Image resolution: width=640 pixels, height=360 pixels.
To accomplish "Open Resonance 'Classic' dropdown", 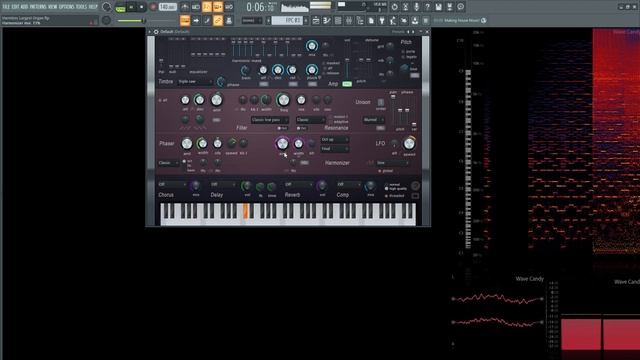I will coord(310,120).
